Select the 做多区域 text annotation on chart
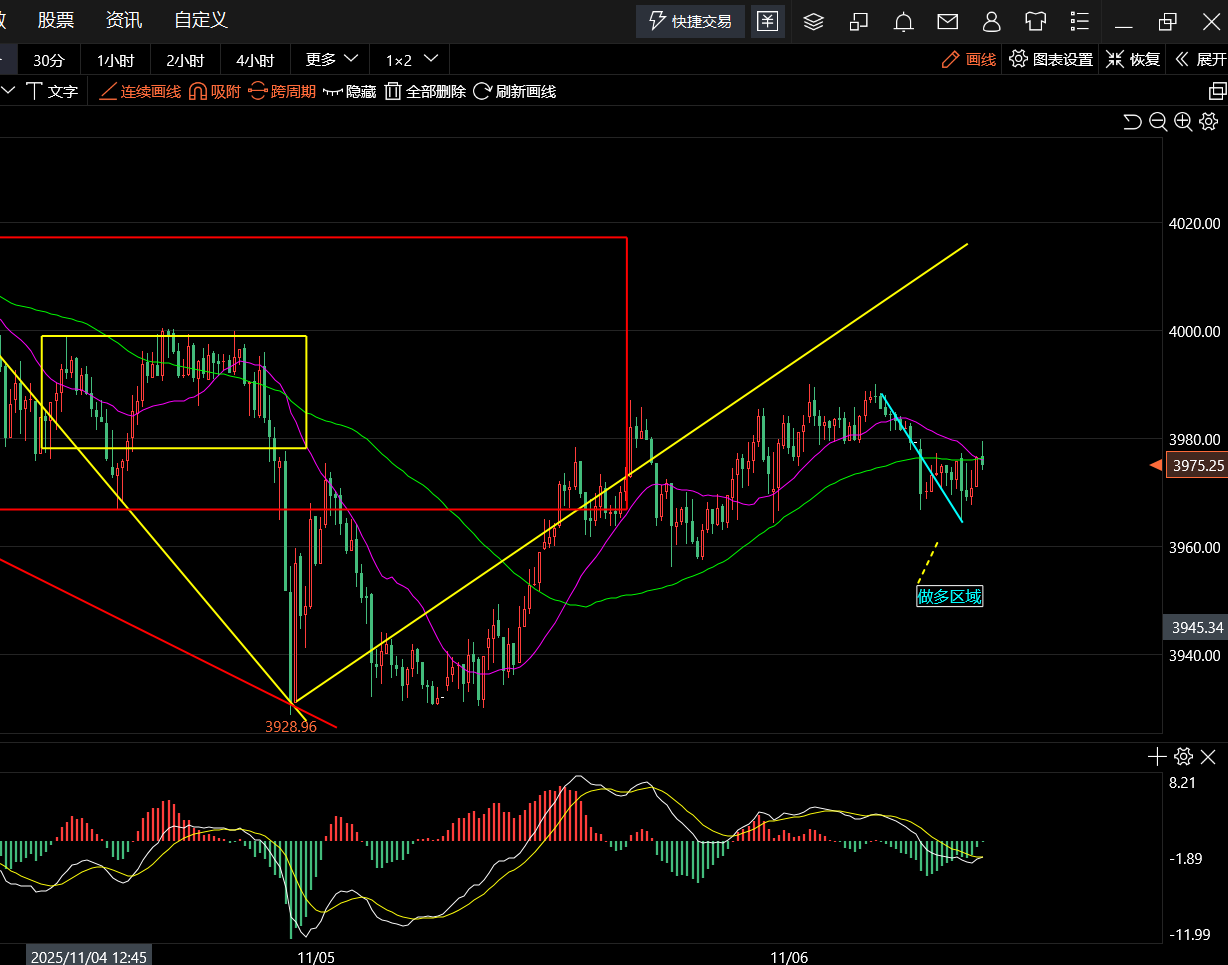The width and height of the screenshot is (1228, 965). point(949,598)
